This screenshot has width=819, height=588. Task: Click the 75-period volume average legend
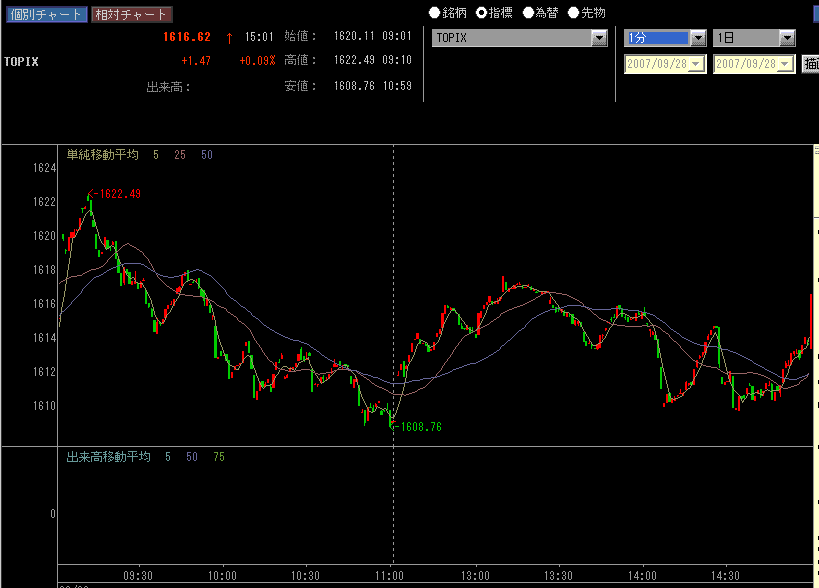[x=219, y=457]
